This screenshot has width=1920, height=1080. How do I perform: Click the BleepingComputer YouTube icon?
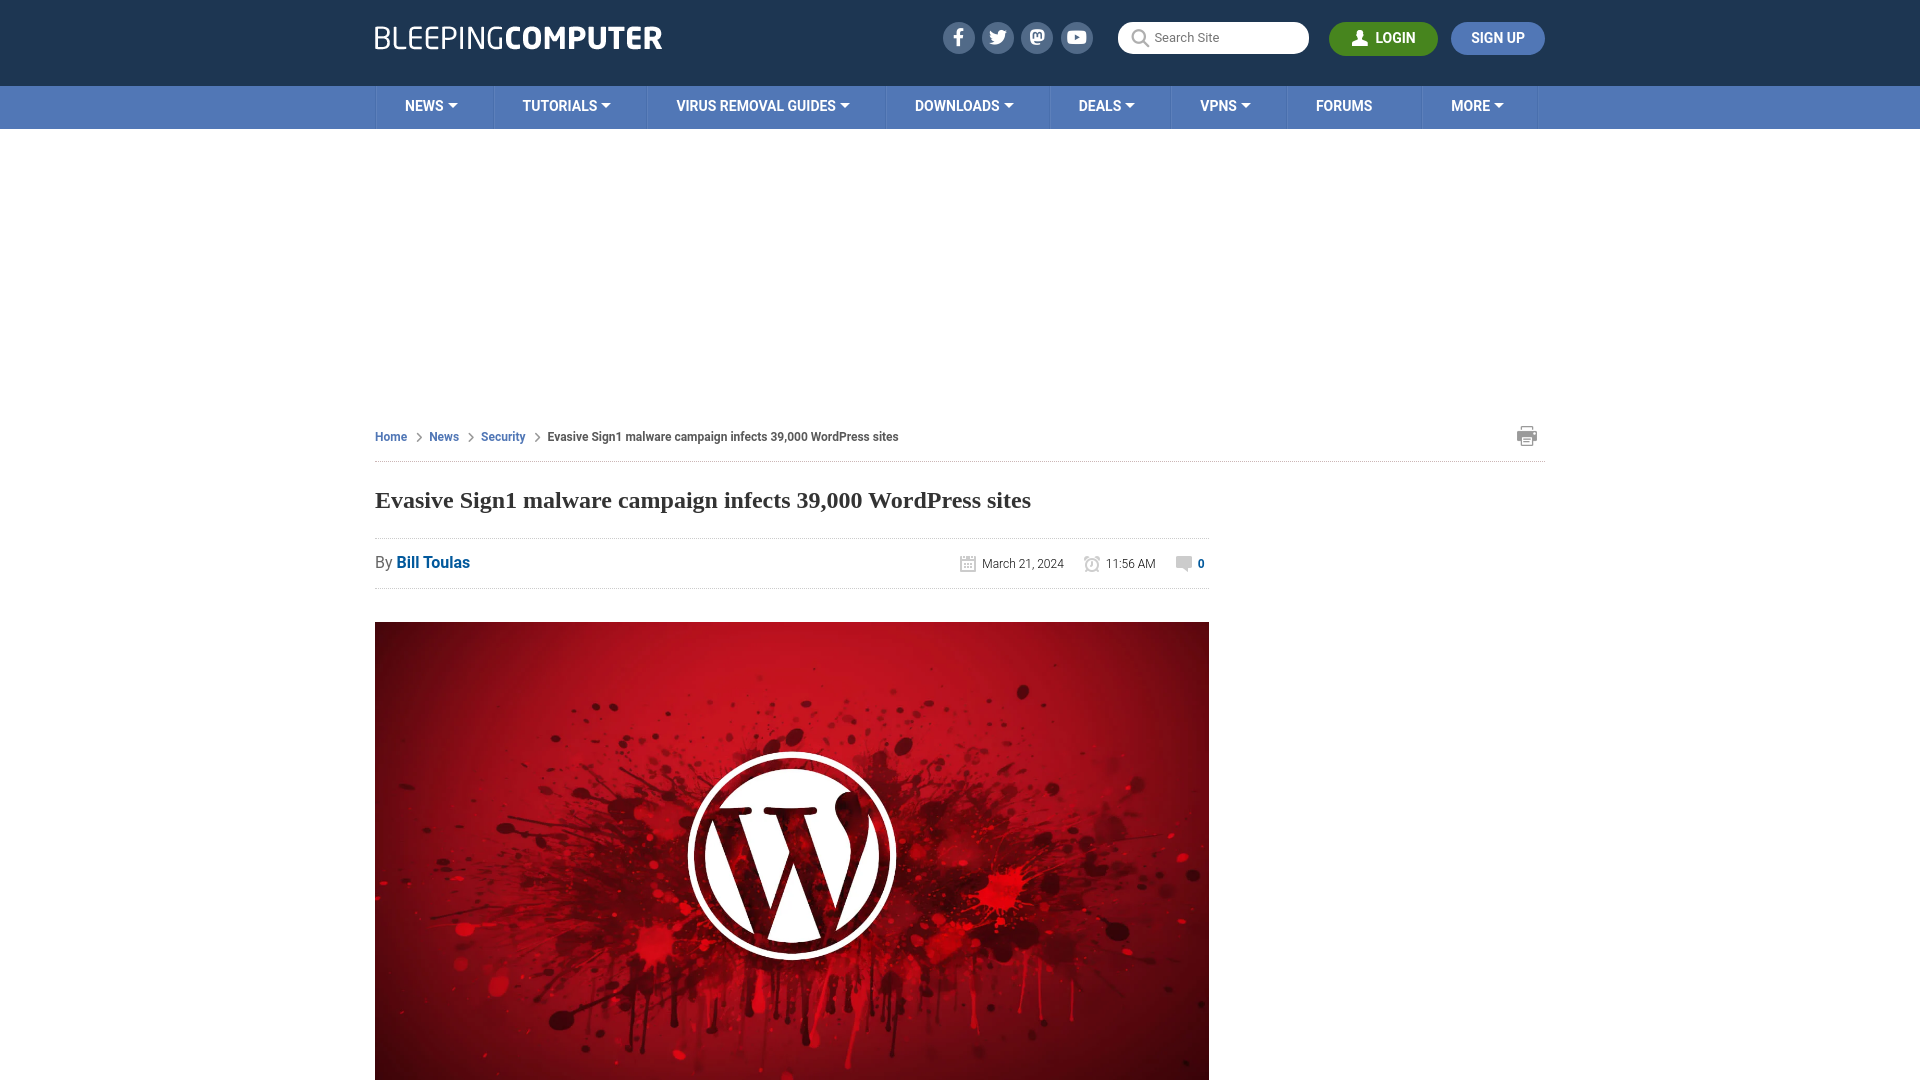point(1076,37)
